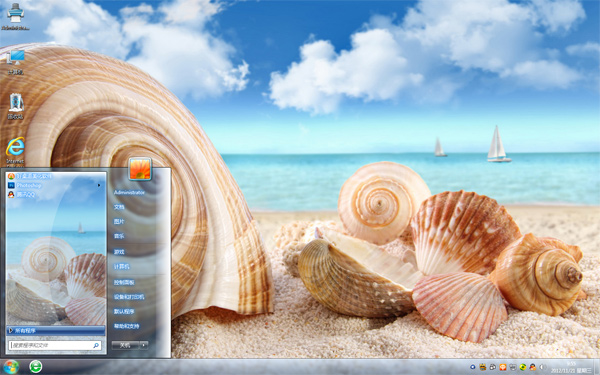600x375 pixels.
Task: Open the Recycle Bin desktop icon
Action: coord(16,106)
